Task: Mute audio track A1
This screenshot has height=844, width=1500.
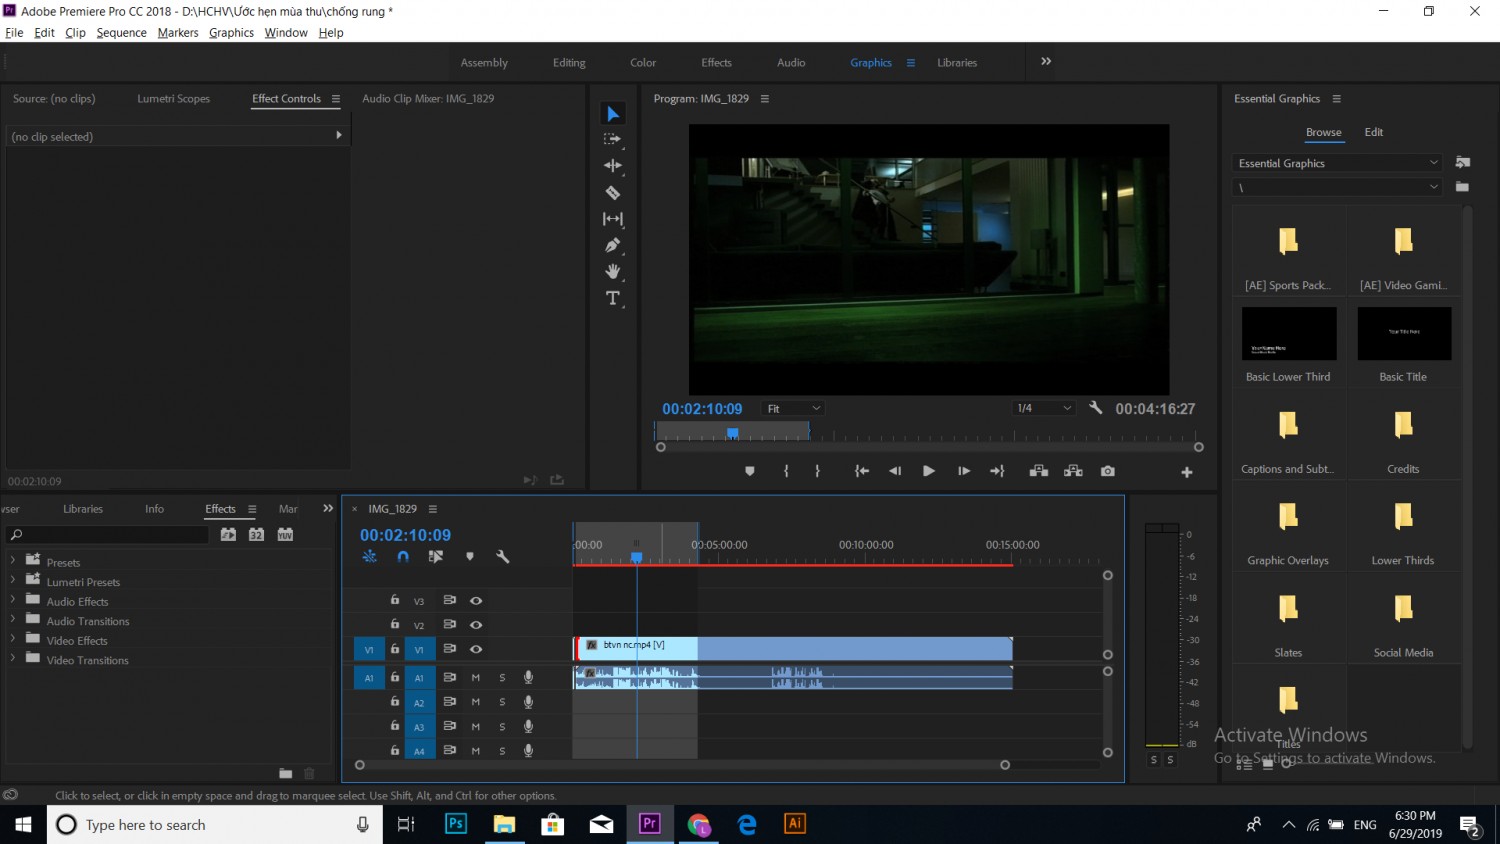Action: click(x=476, y=678)
